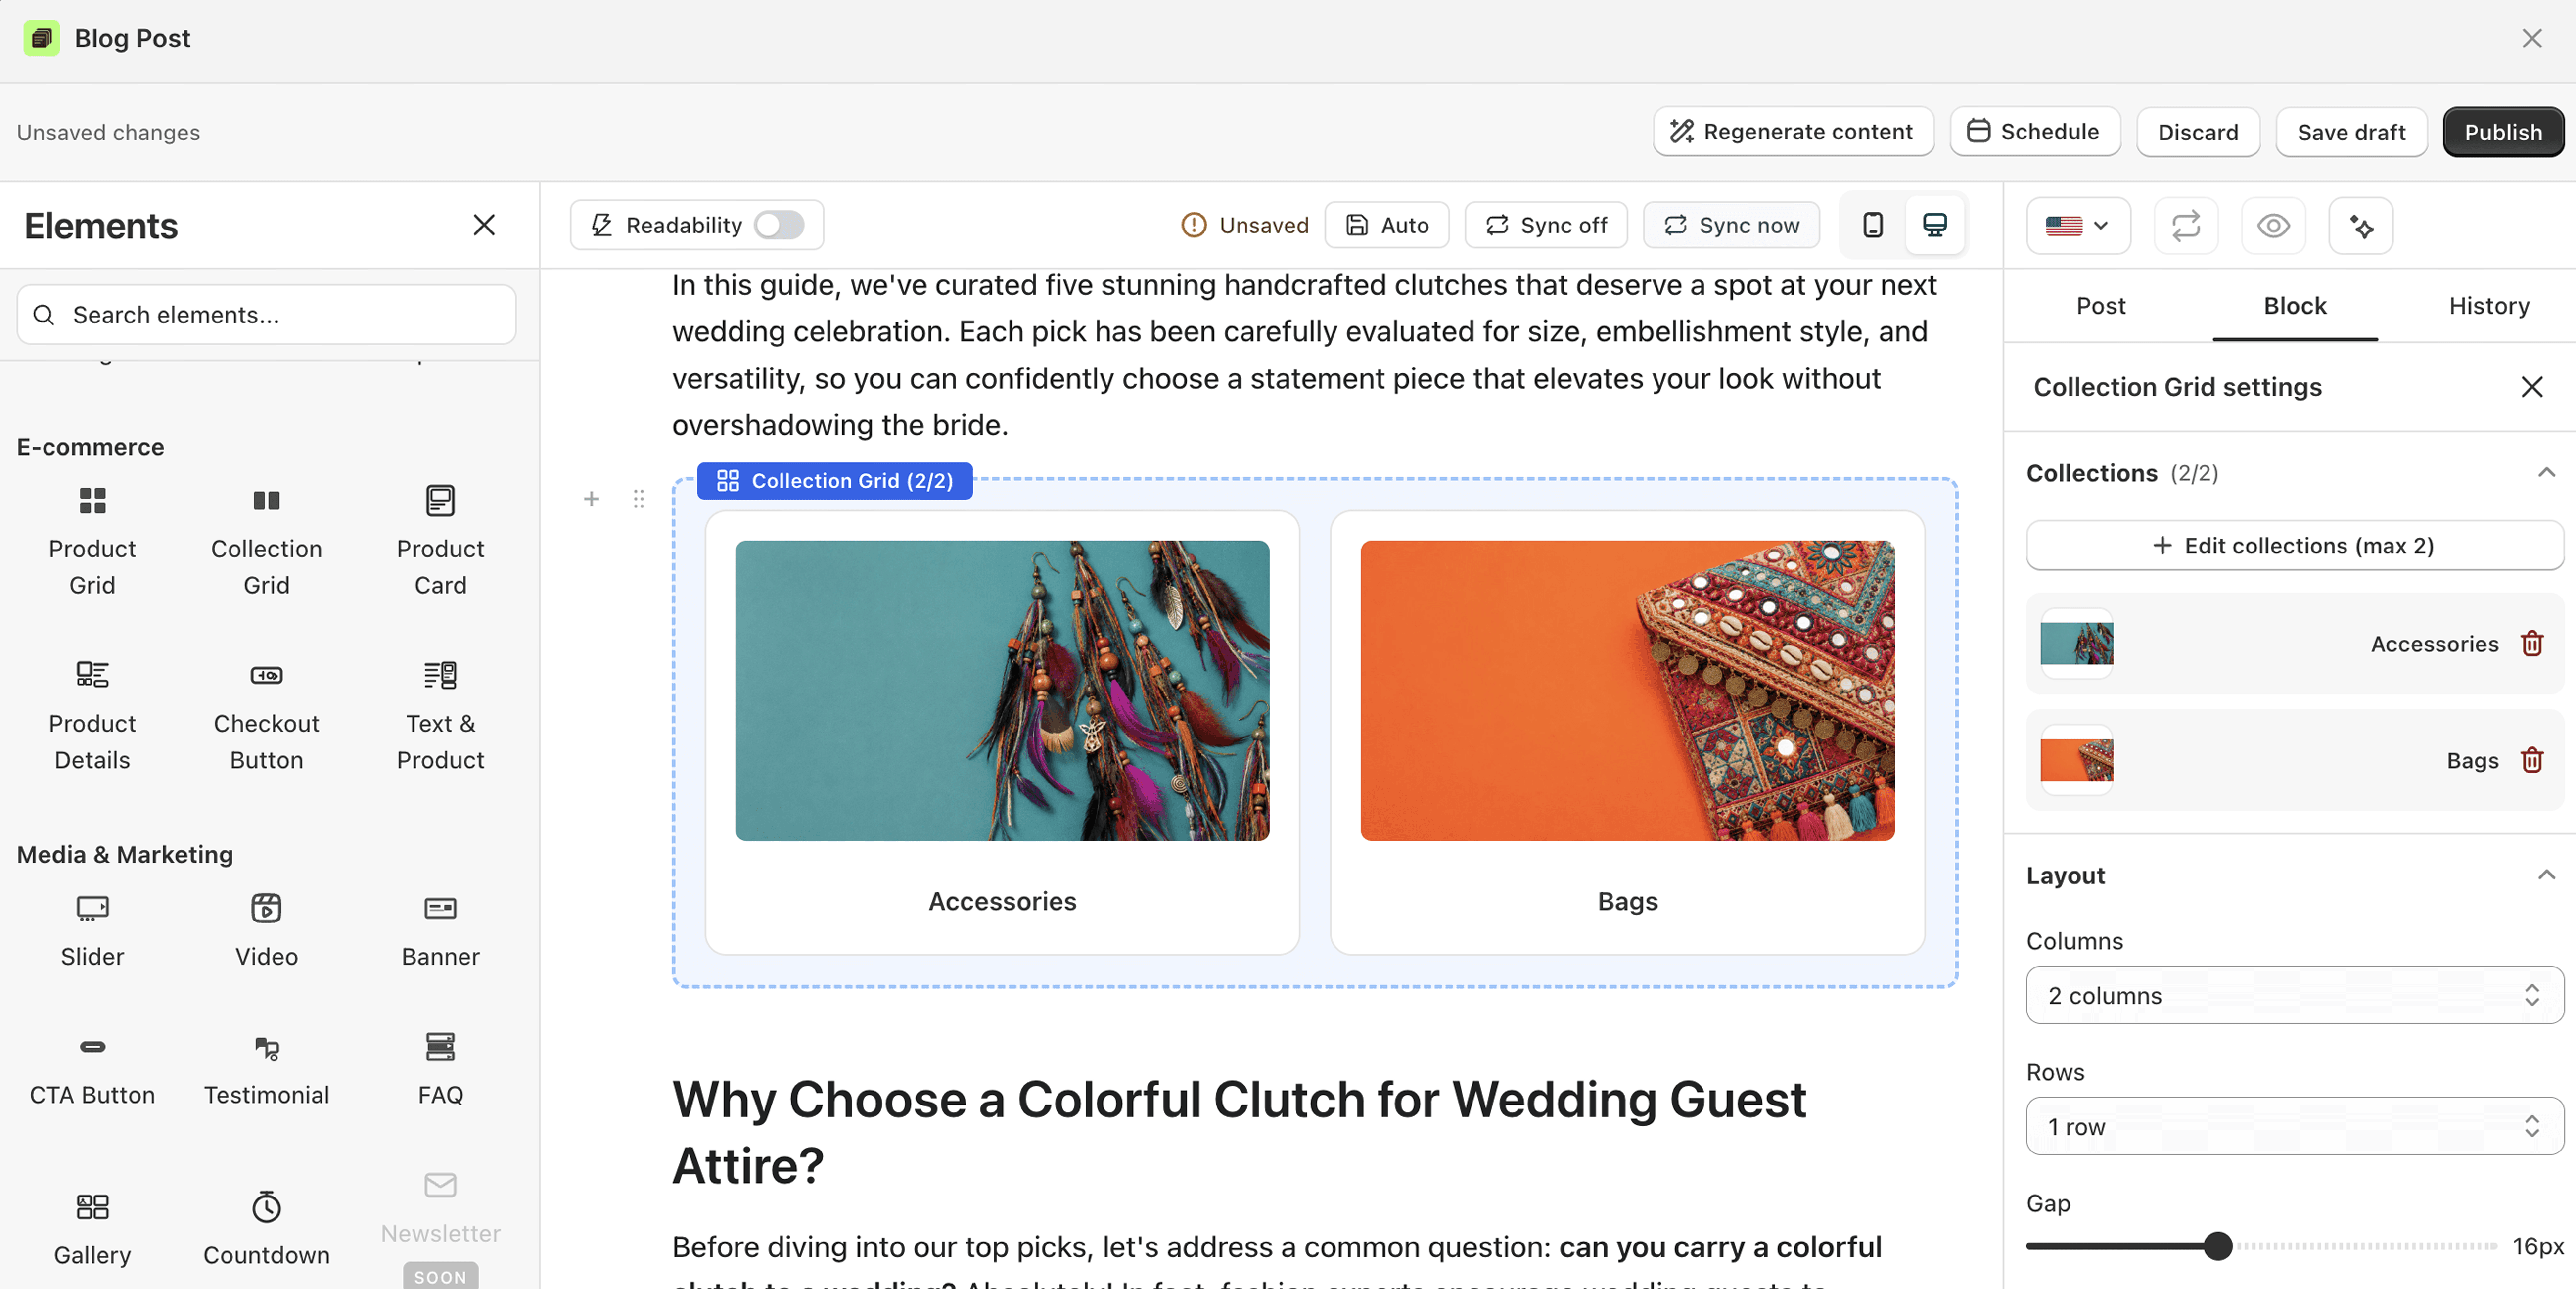Viewport: 2576px width, 1289px height.
Task: Click the Bags thumbnail in settings list
Action: click(x=2077, y=760)
